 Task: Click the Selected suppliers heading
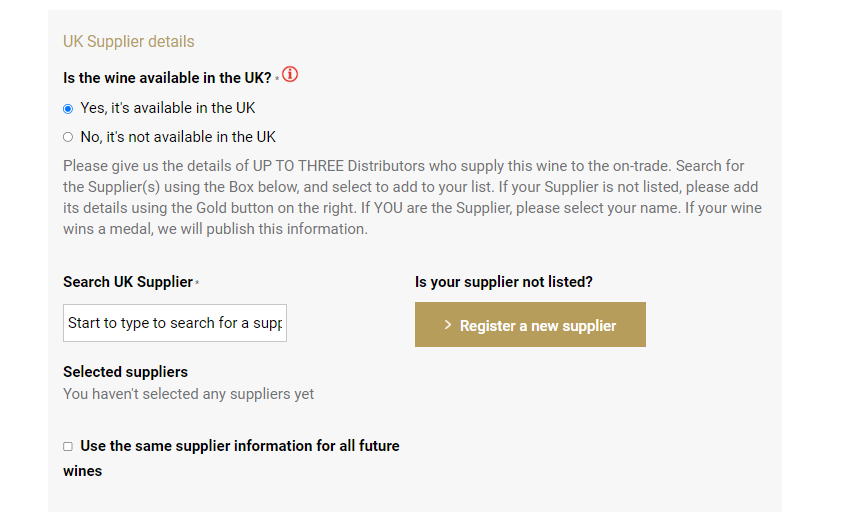click(125, 372)
